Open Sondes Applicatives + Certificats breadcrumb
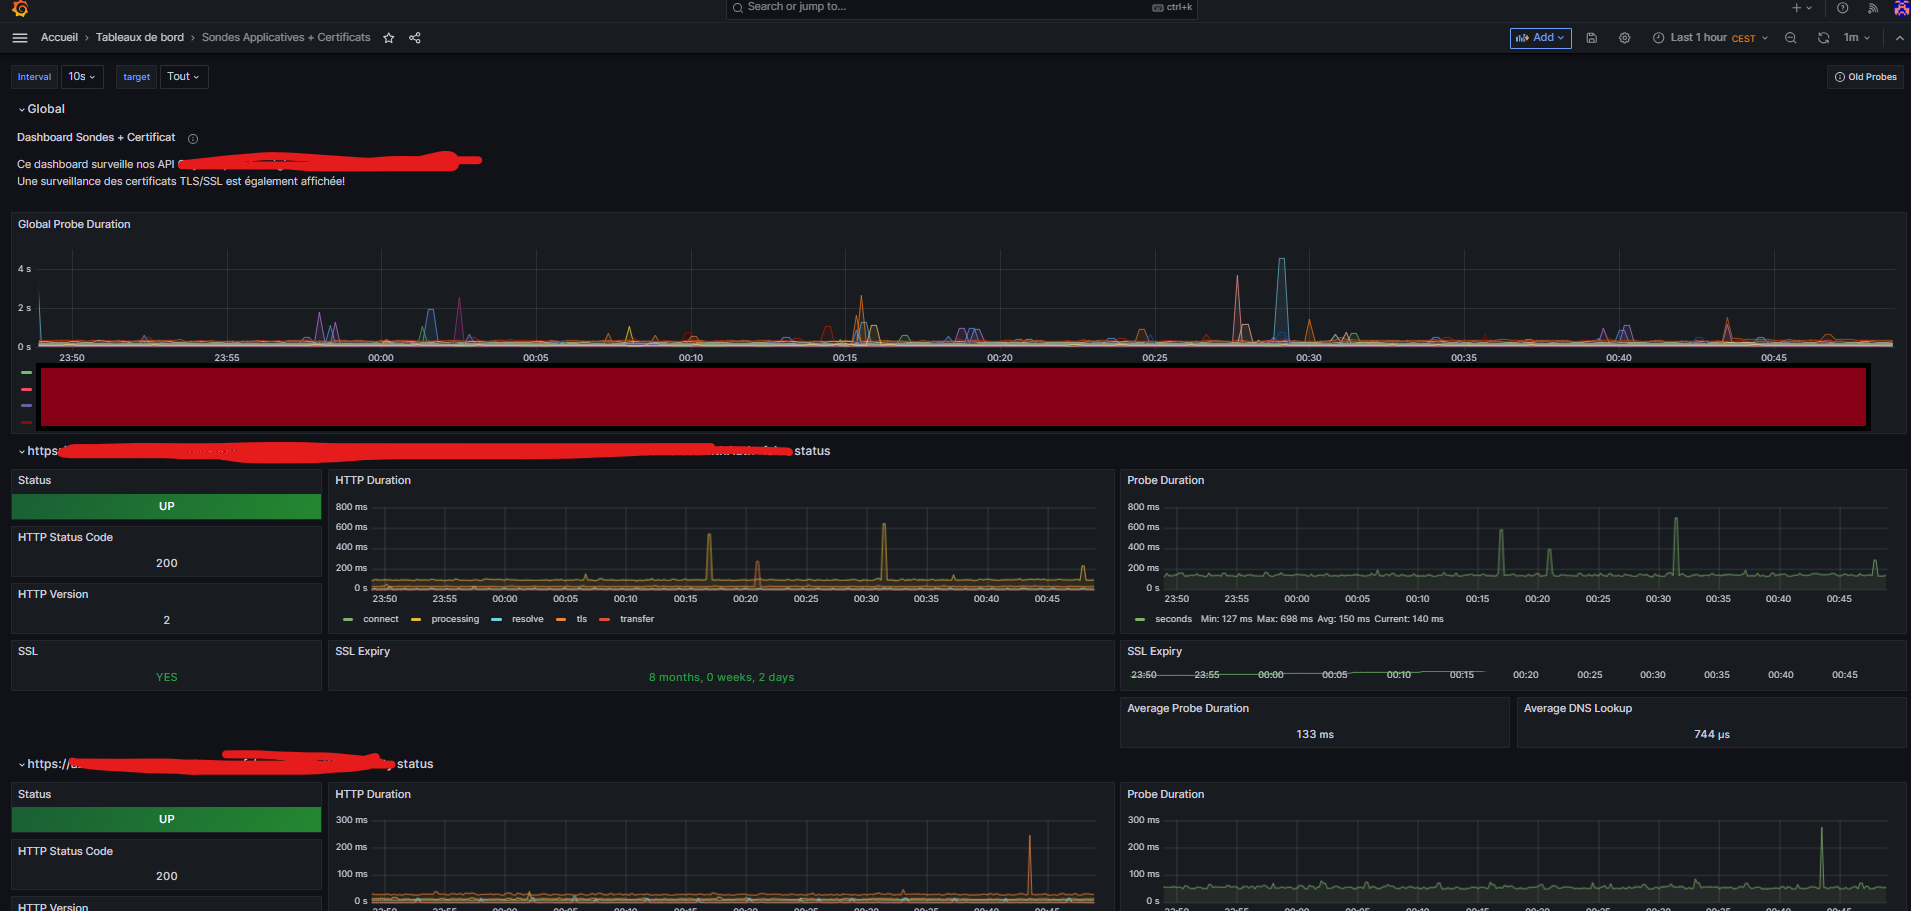 pyautogui.click(x=286, y=38)
